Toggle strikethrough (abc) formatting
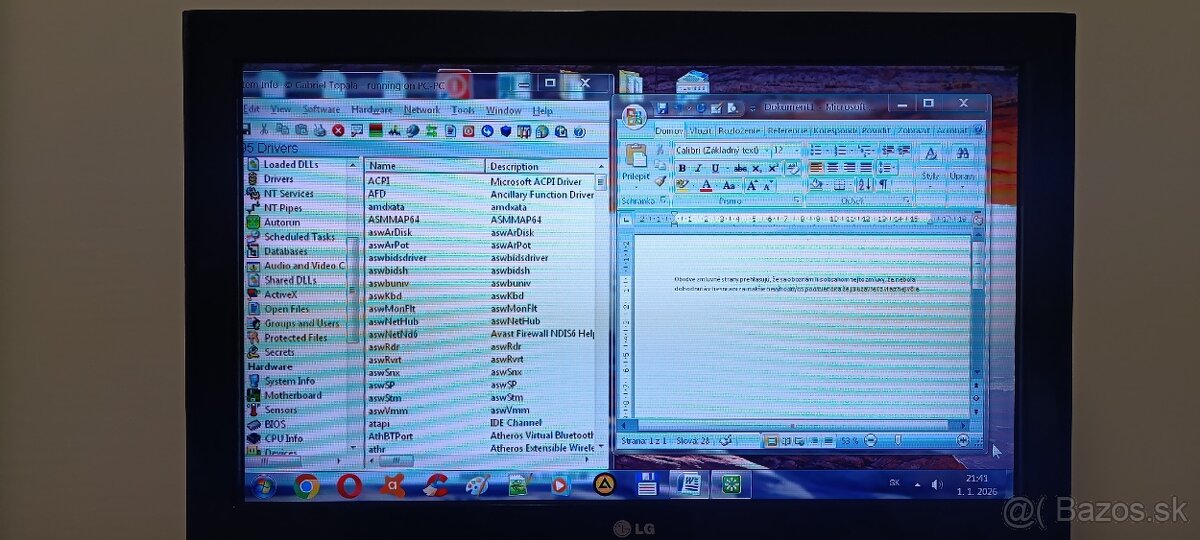1200x540 pixels. click(740, 168)
